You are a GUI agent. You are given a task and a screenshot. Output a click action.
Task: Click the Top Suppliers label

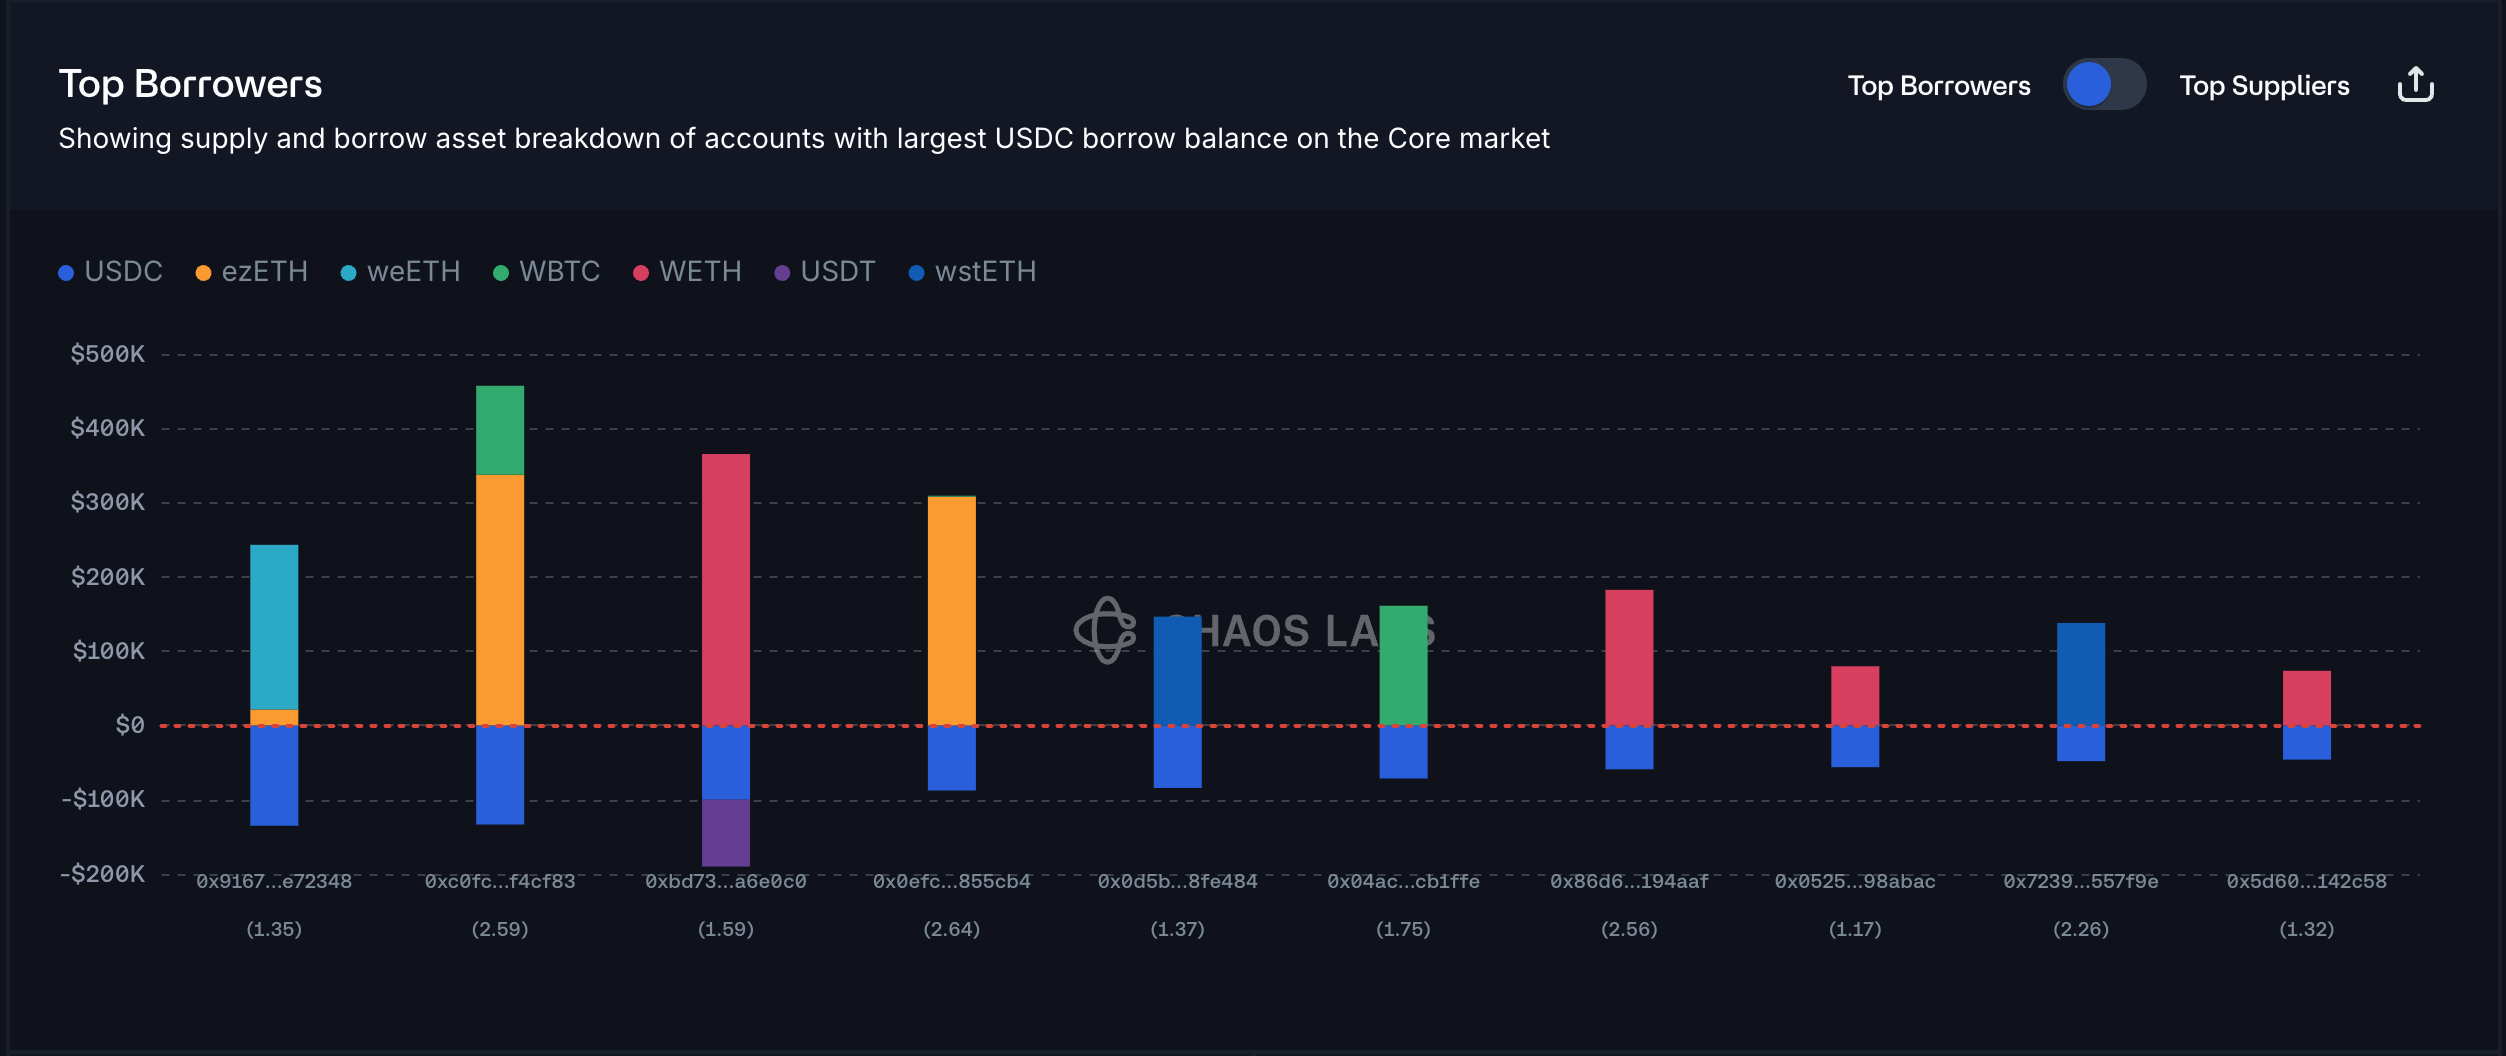[2264, 86]
